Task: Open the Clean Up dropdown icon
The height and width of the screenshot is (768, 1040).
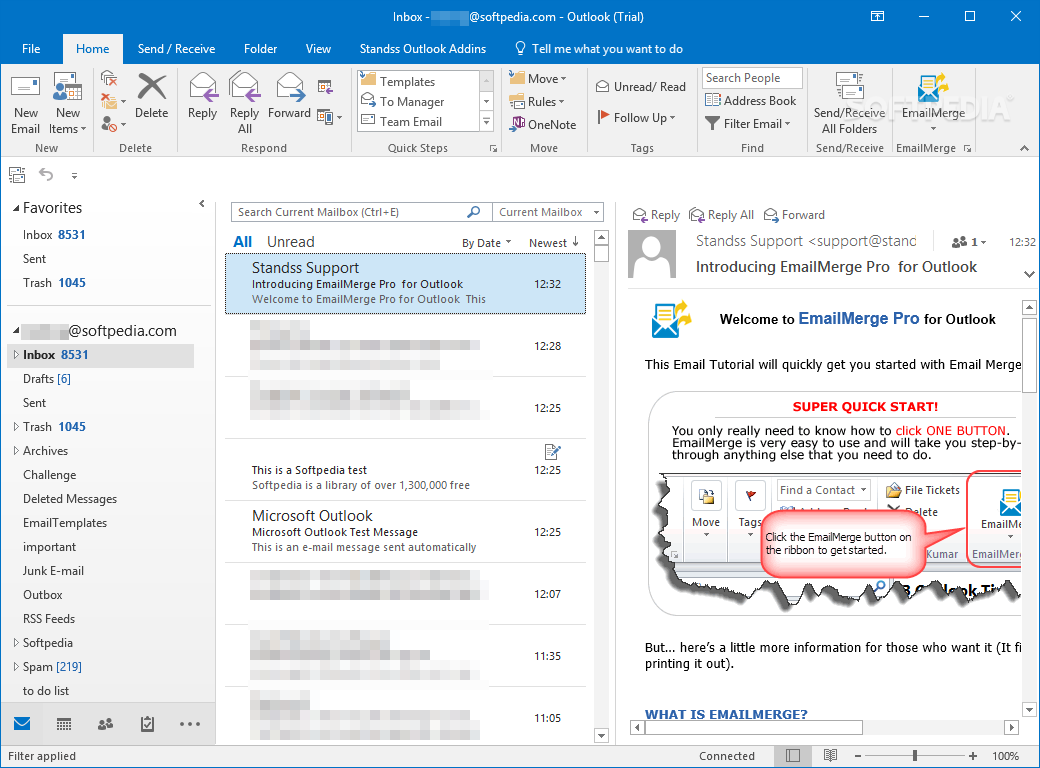Action: pyautogui.click(x=112, y=101)
